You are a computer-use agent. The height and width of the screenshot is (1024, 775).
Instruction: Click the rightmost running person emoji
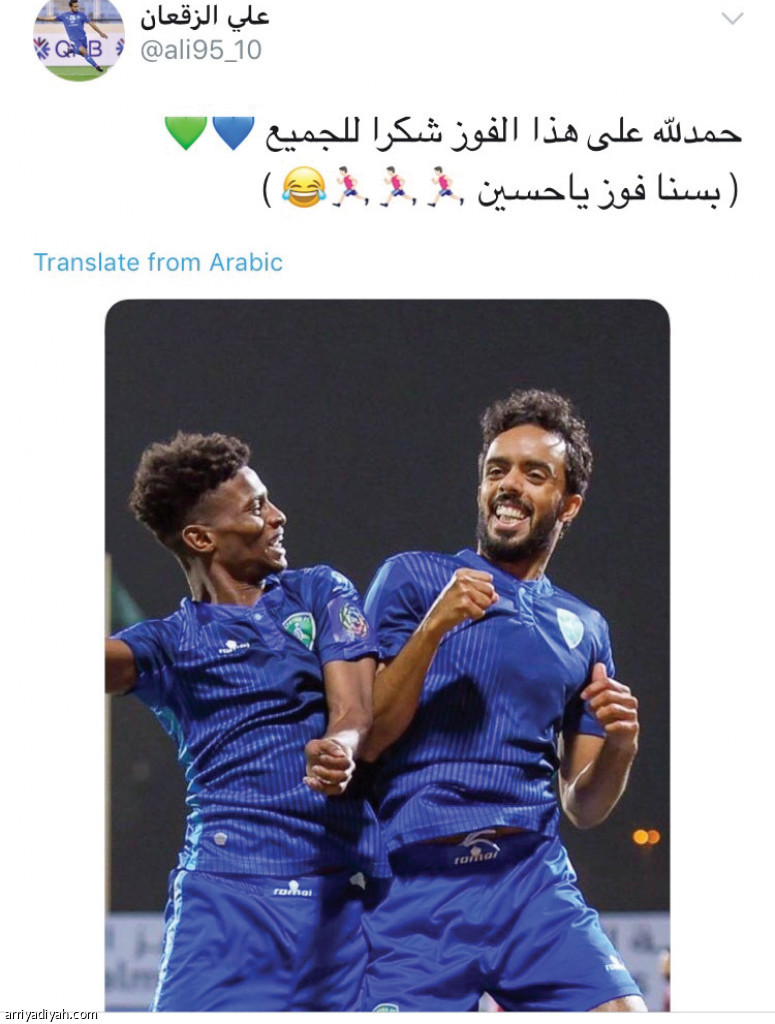click(444, 187)
